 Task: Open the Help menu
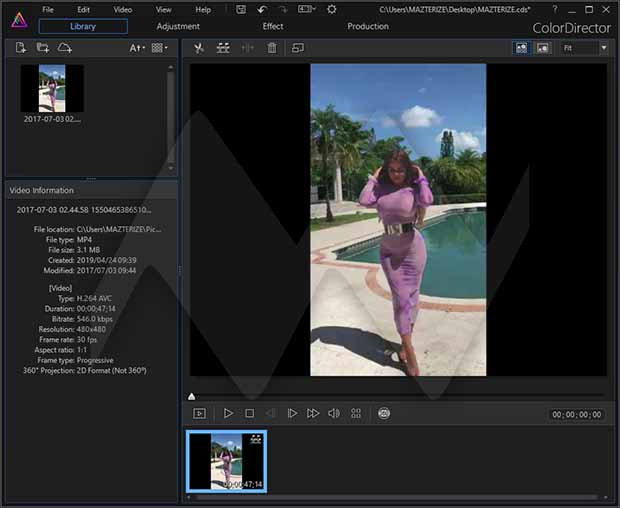coord(203,9)
